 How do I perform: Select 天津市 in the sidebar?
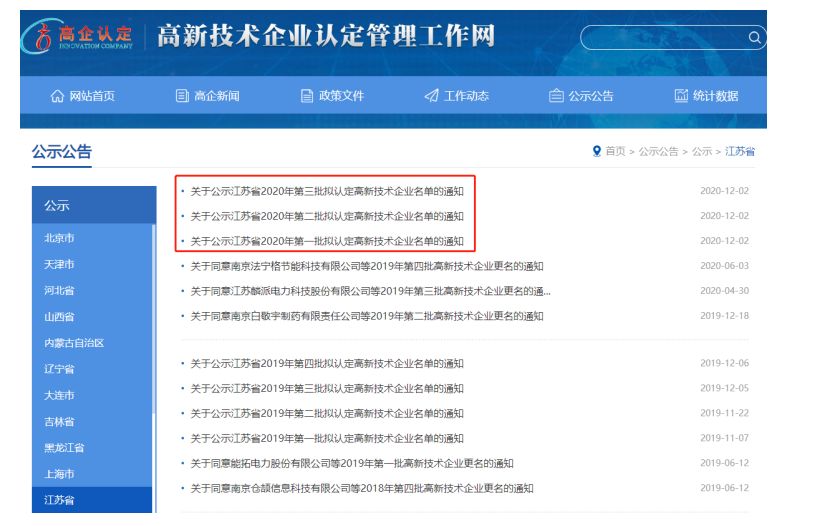click(x=59, y=264)
